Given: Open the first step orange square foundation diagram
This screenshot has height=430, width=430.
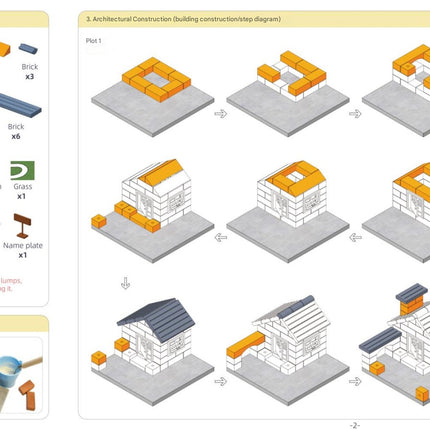Looking at the screenshot, I should pos(153,97).
